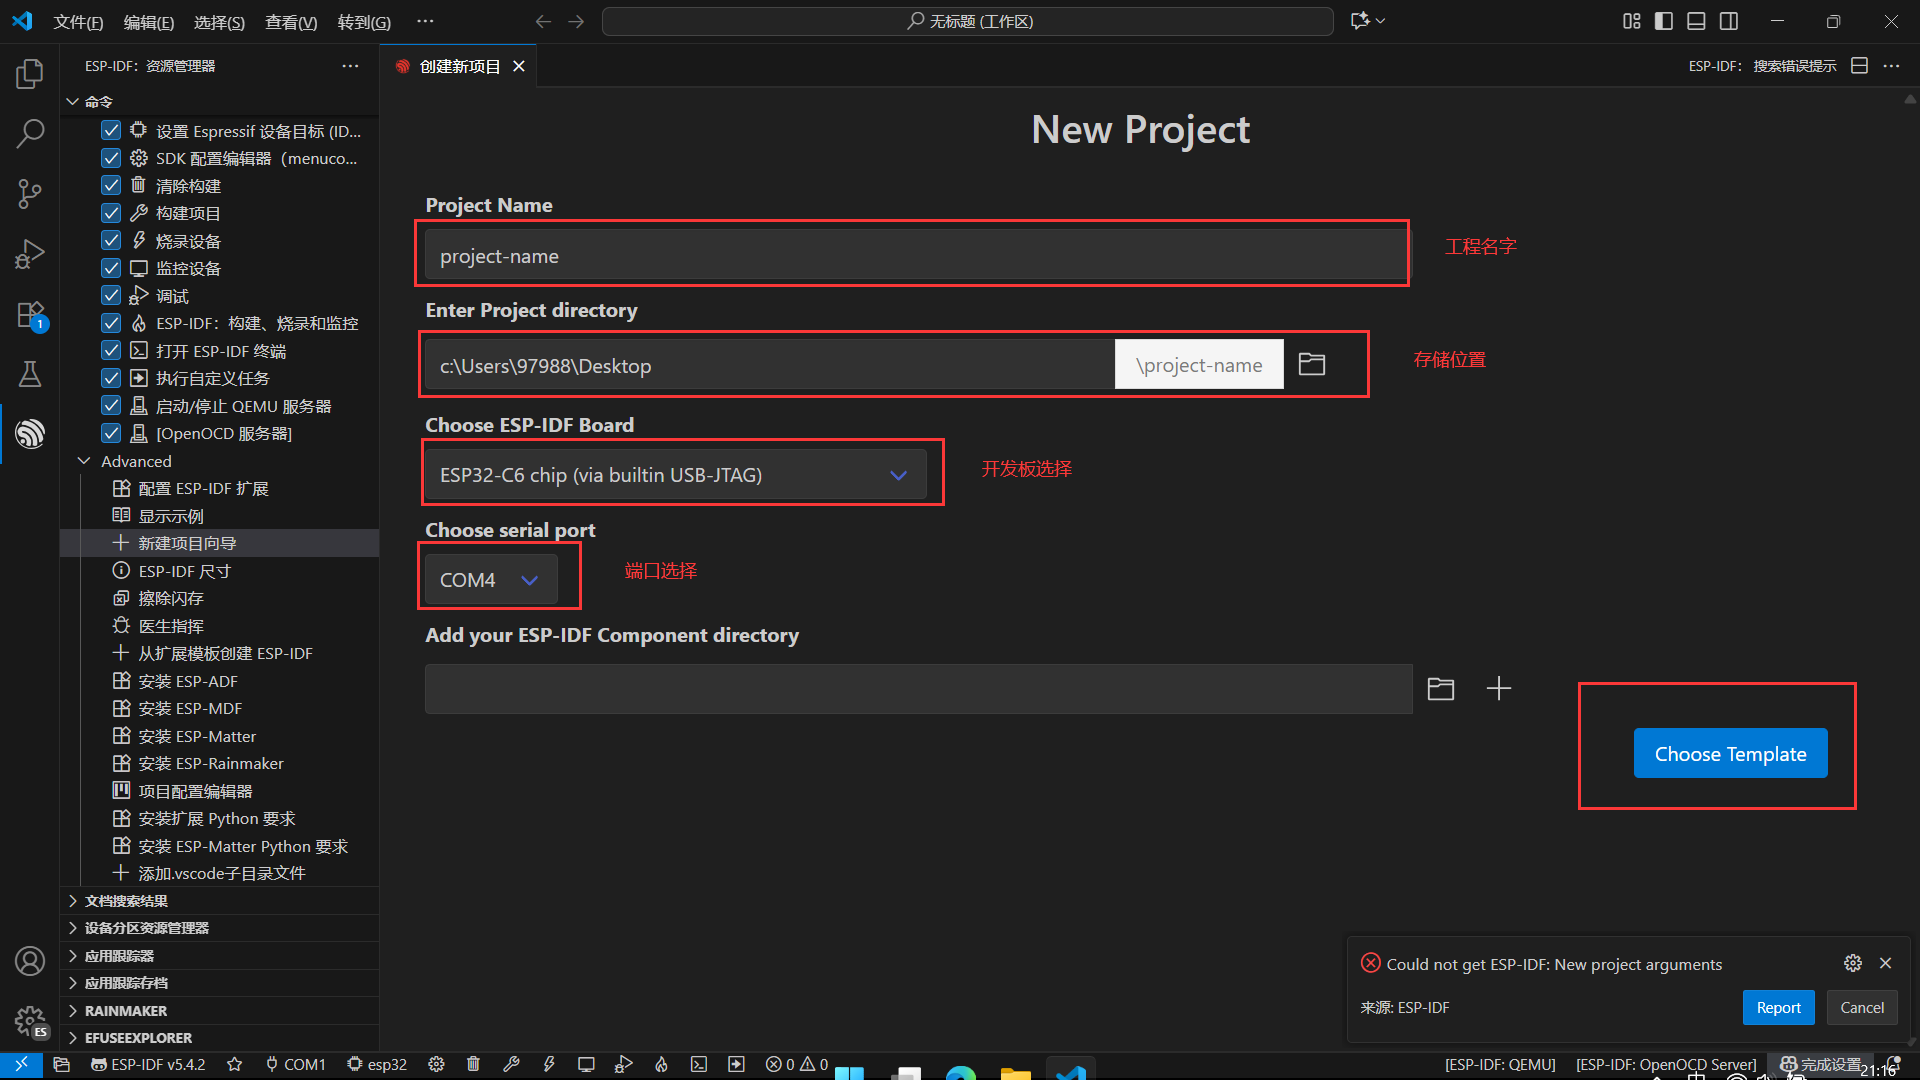The width and height of the screenshot is (1920, 1080).
Task: Click the execute custom task icon in status bar
Action: point(736,1064)
